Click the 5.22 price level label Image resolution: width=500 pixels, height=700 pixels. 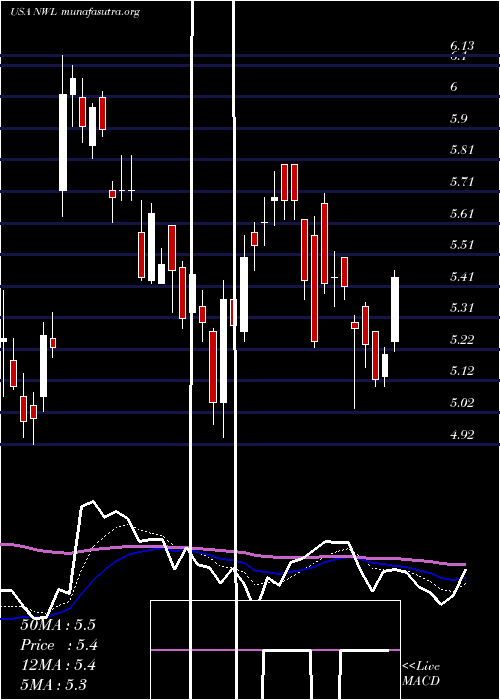(x=462, y=340)
